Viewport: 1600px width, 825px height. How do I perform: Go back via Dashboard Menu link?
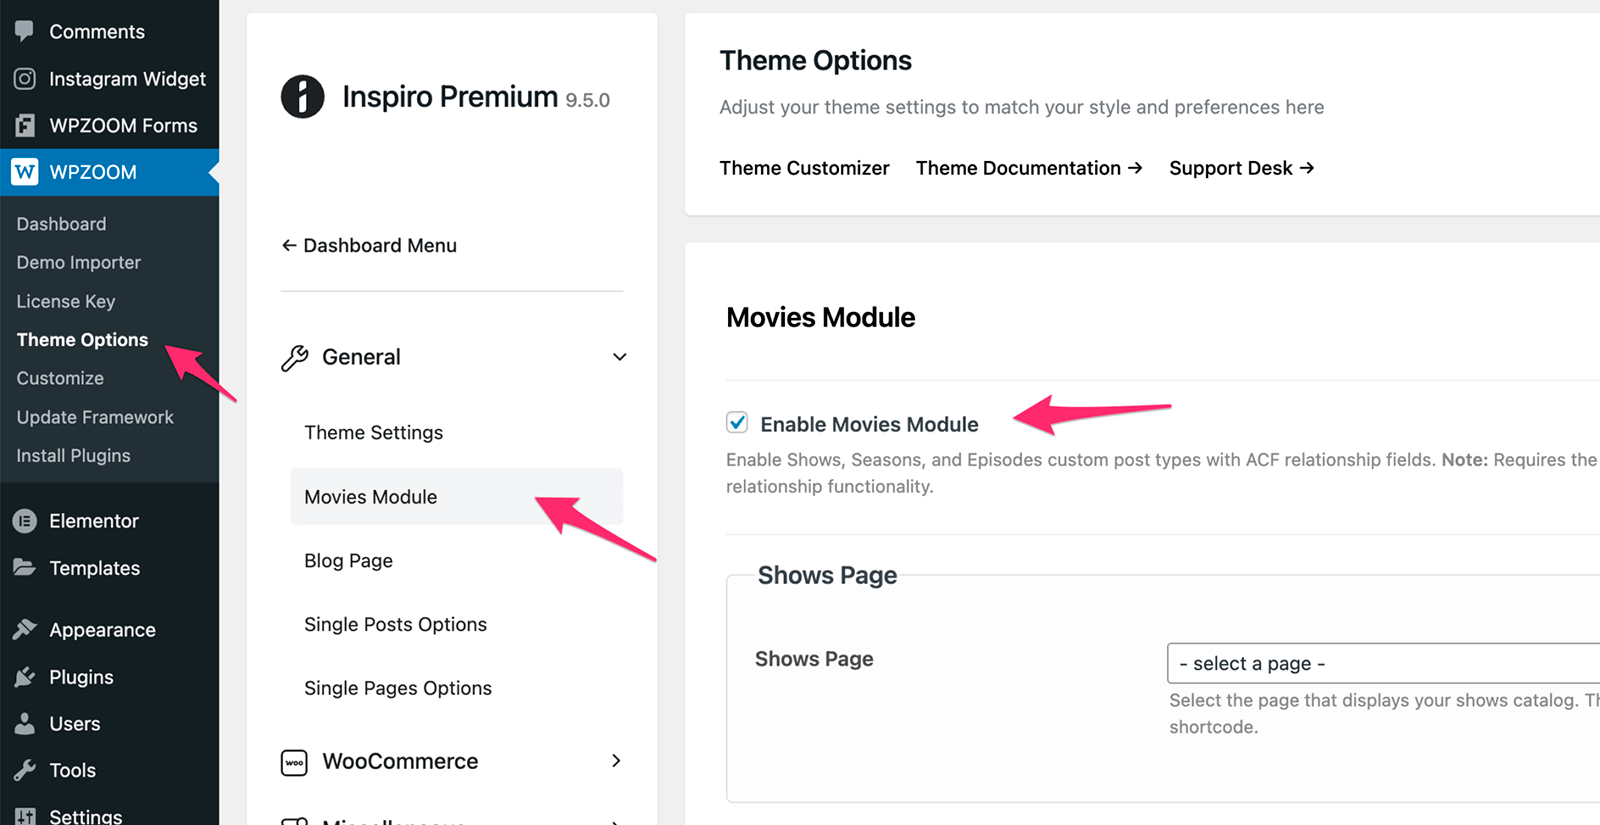point(369,245)
